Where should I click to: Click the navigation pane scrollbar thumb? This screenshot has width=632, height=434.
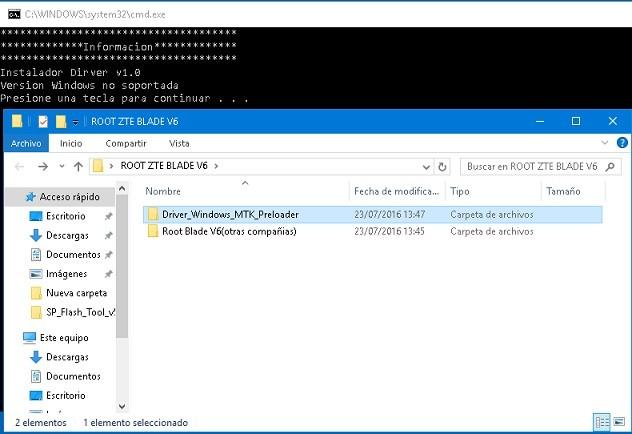pos(122,266)
